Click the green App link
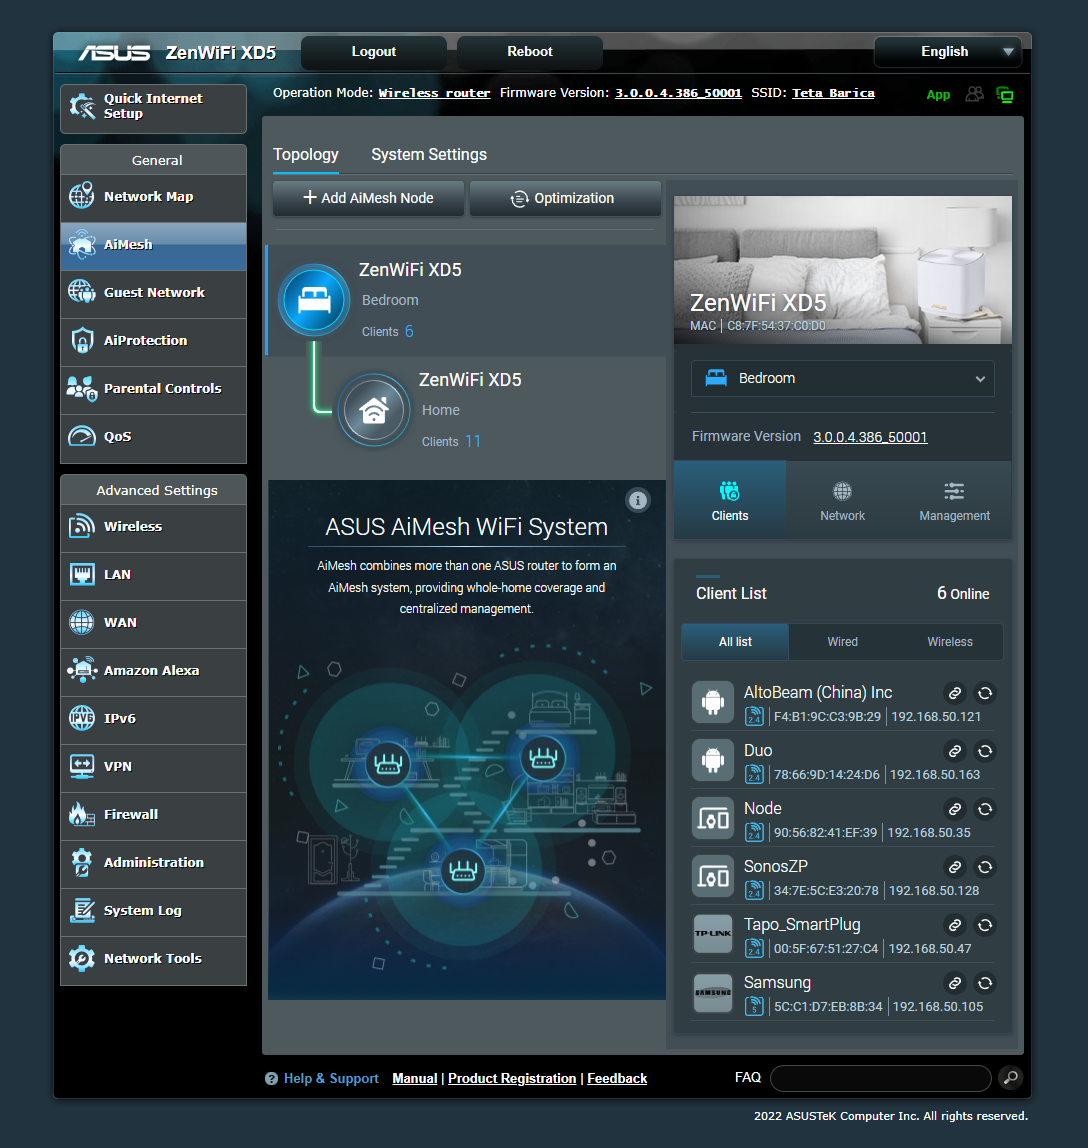Screen dimensions: 1088x1148 click(938, 94)
